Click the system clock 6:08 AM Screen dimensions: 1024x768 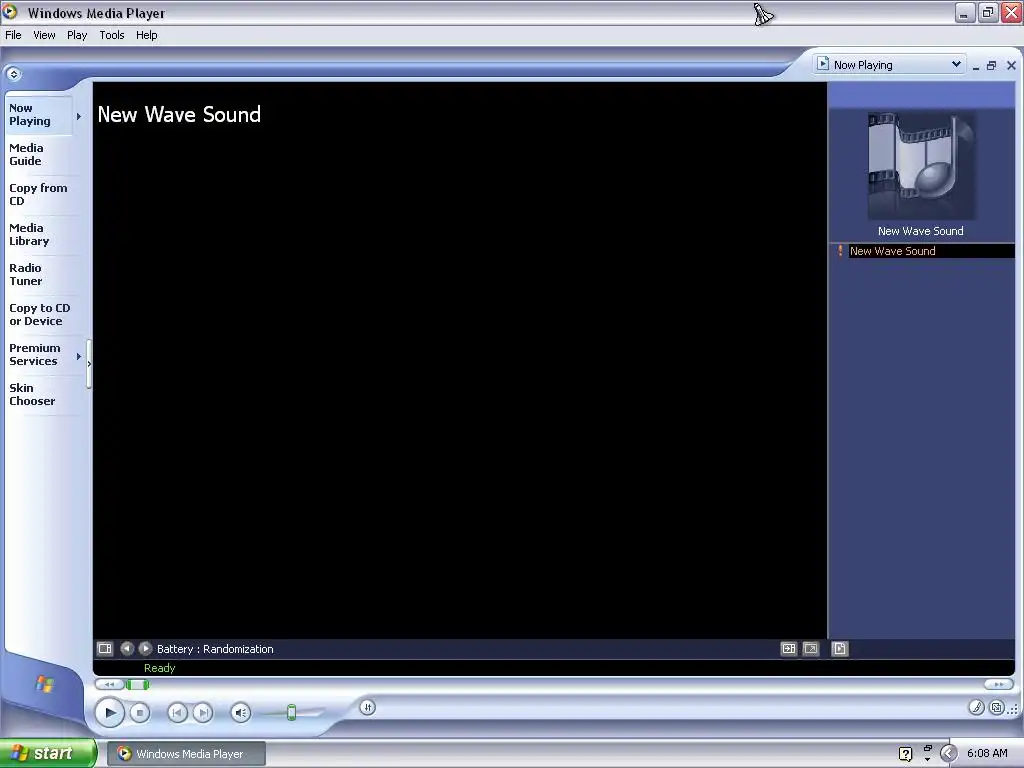[987, 754]
